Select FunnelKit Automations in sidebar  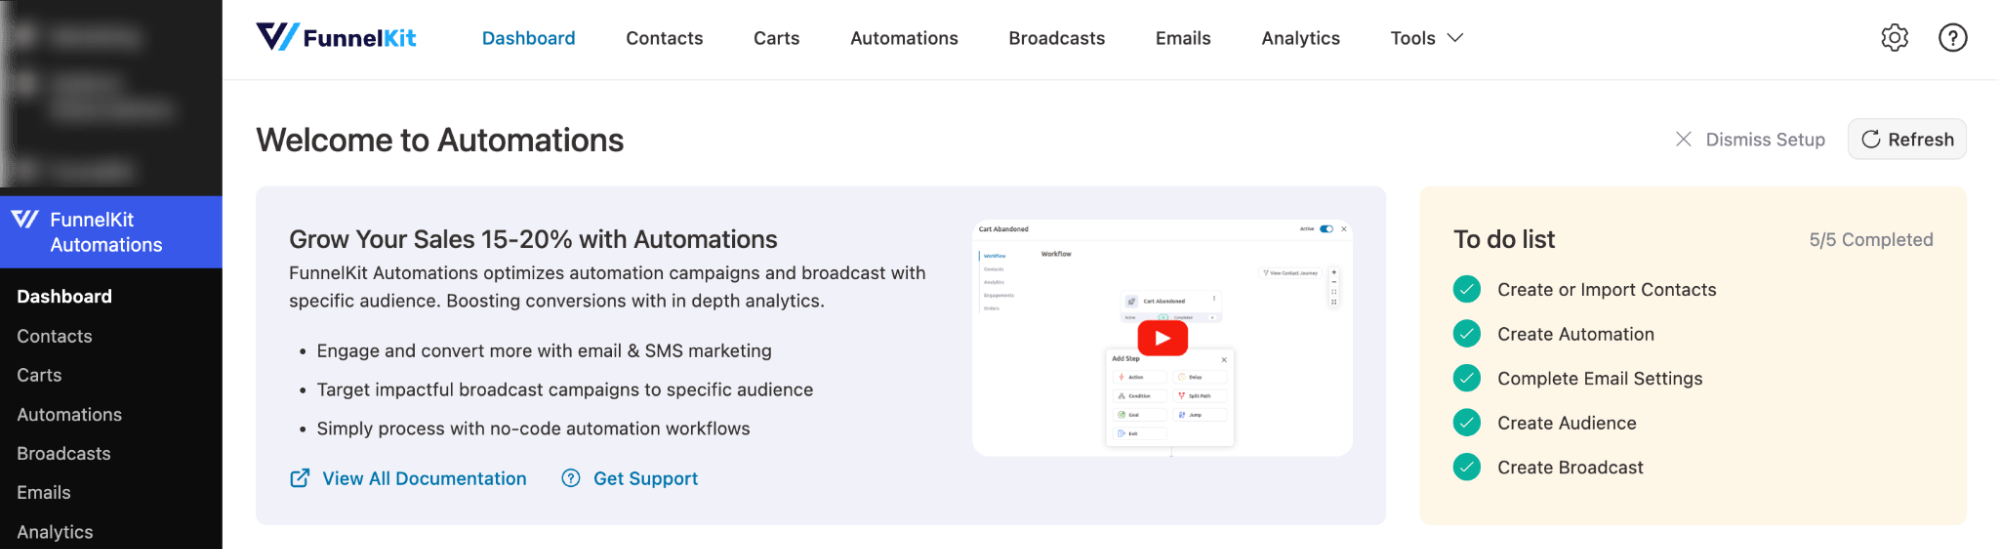[111, 232]
